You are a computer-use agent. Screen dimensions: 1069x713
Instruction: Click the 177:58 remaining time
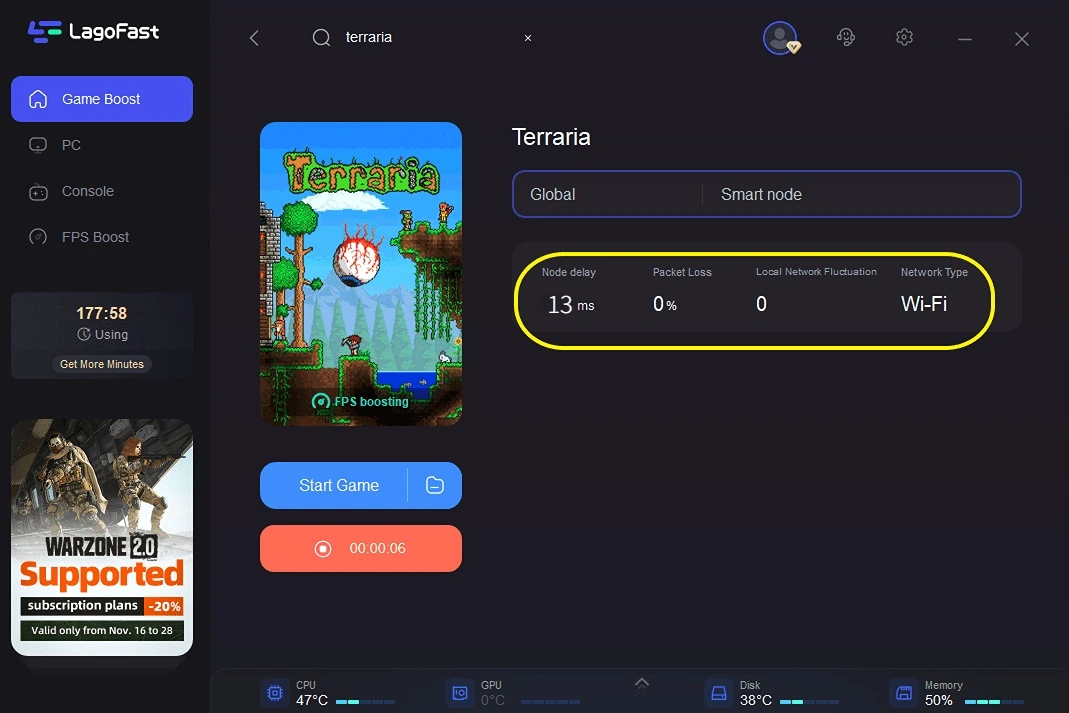(102, 314)
